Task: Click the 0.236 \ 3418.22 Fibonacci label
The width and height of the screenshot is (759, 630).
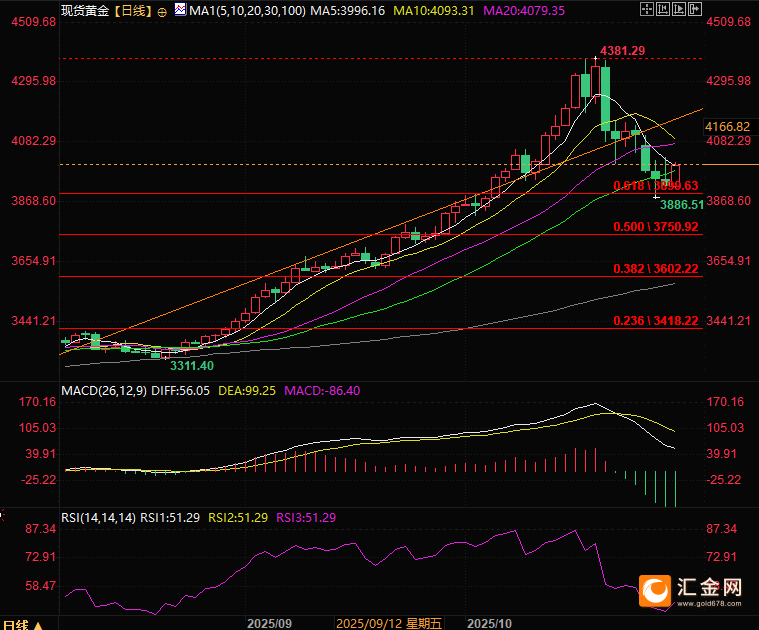Action: click(656, 321)
